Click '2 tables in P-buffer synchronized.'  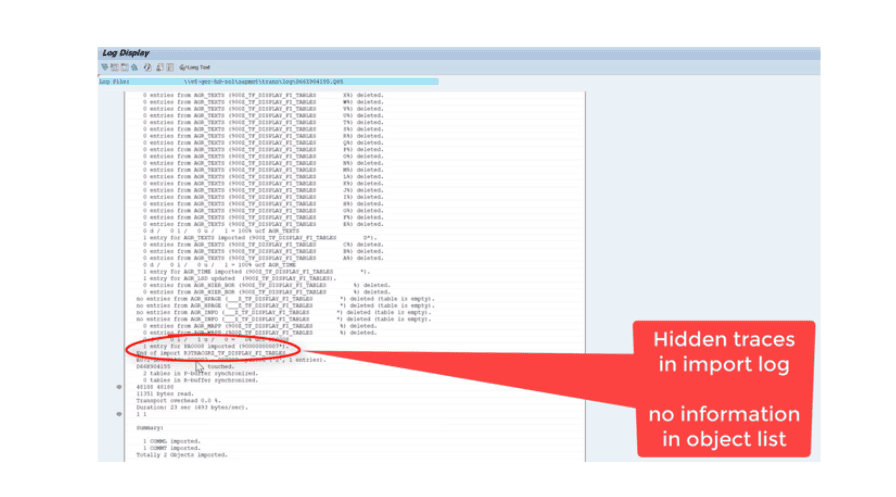pyautogui.click(x=200, y=374)
